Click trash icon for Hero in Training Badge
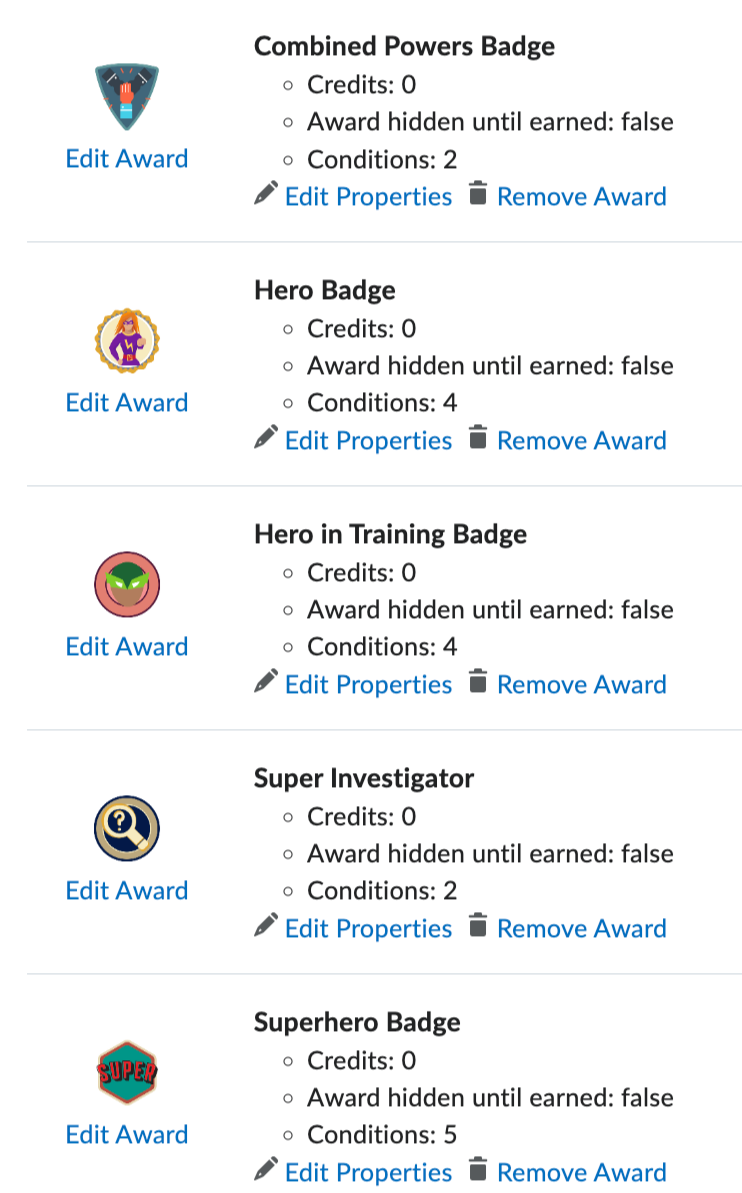 [478, 681]
